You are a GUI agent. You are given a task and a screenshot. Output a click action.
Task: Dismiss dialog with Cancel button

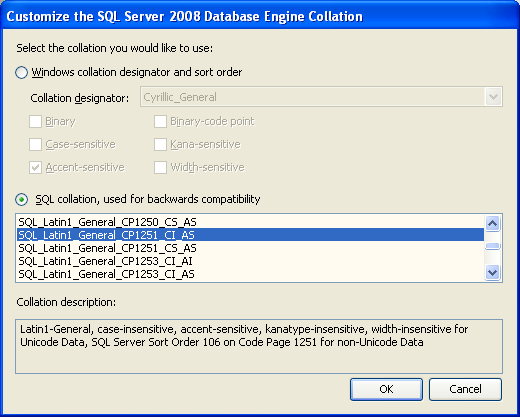(x=465, y=389)
